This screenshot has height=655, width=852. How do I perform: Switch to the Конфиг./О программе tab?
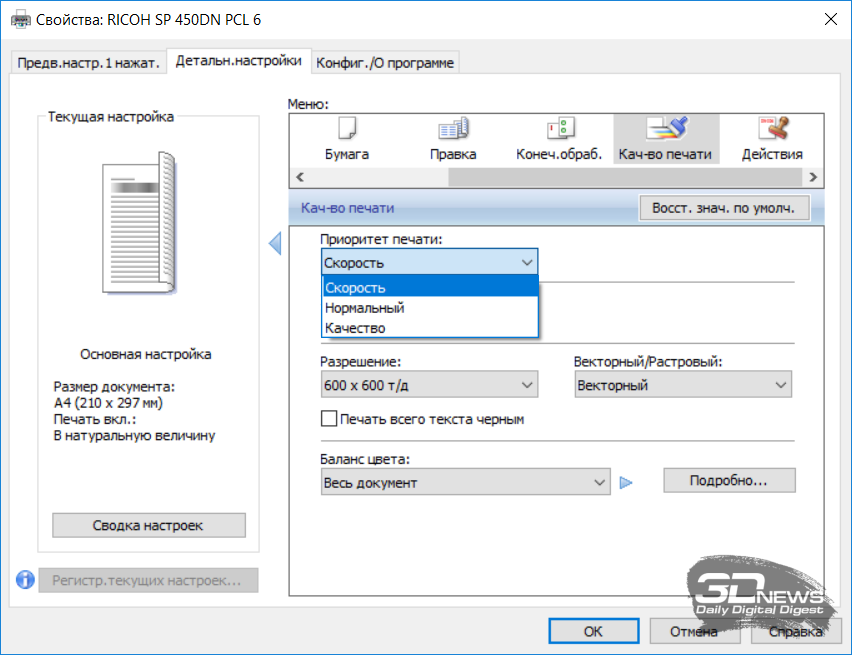pos(385,63)
